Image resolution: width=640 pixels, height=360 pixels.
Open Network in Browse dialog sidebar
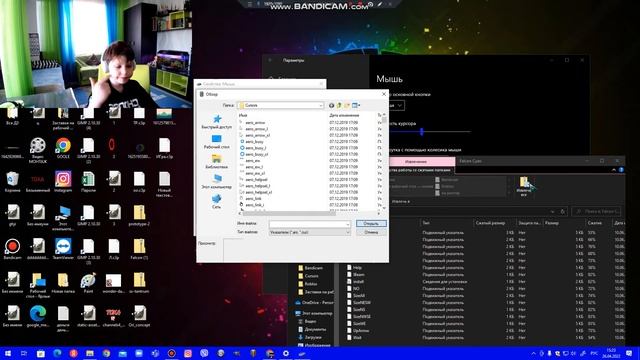point(216,201)
